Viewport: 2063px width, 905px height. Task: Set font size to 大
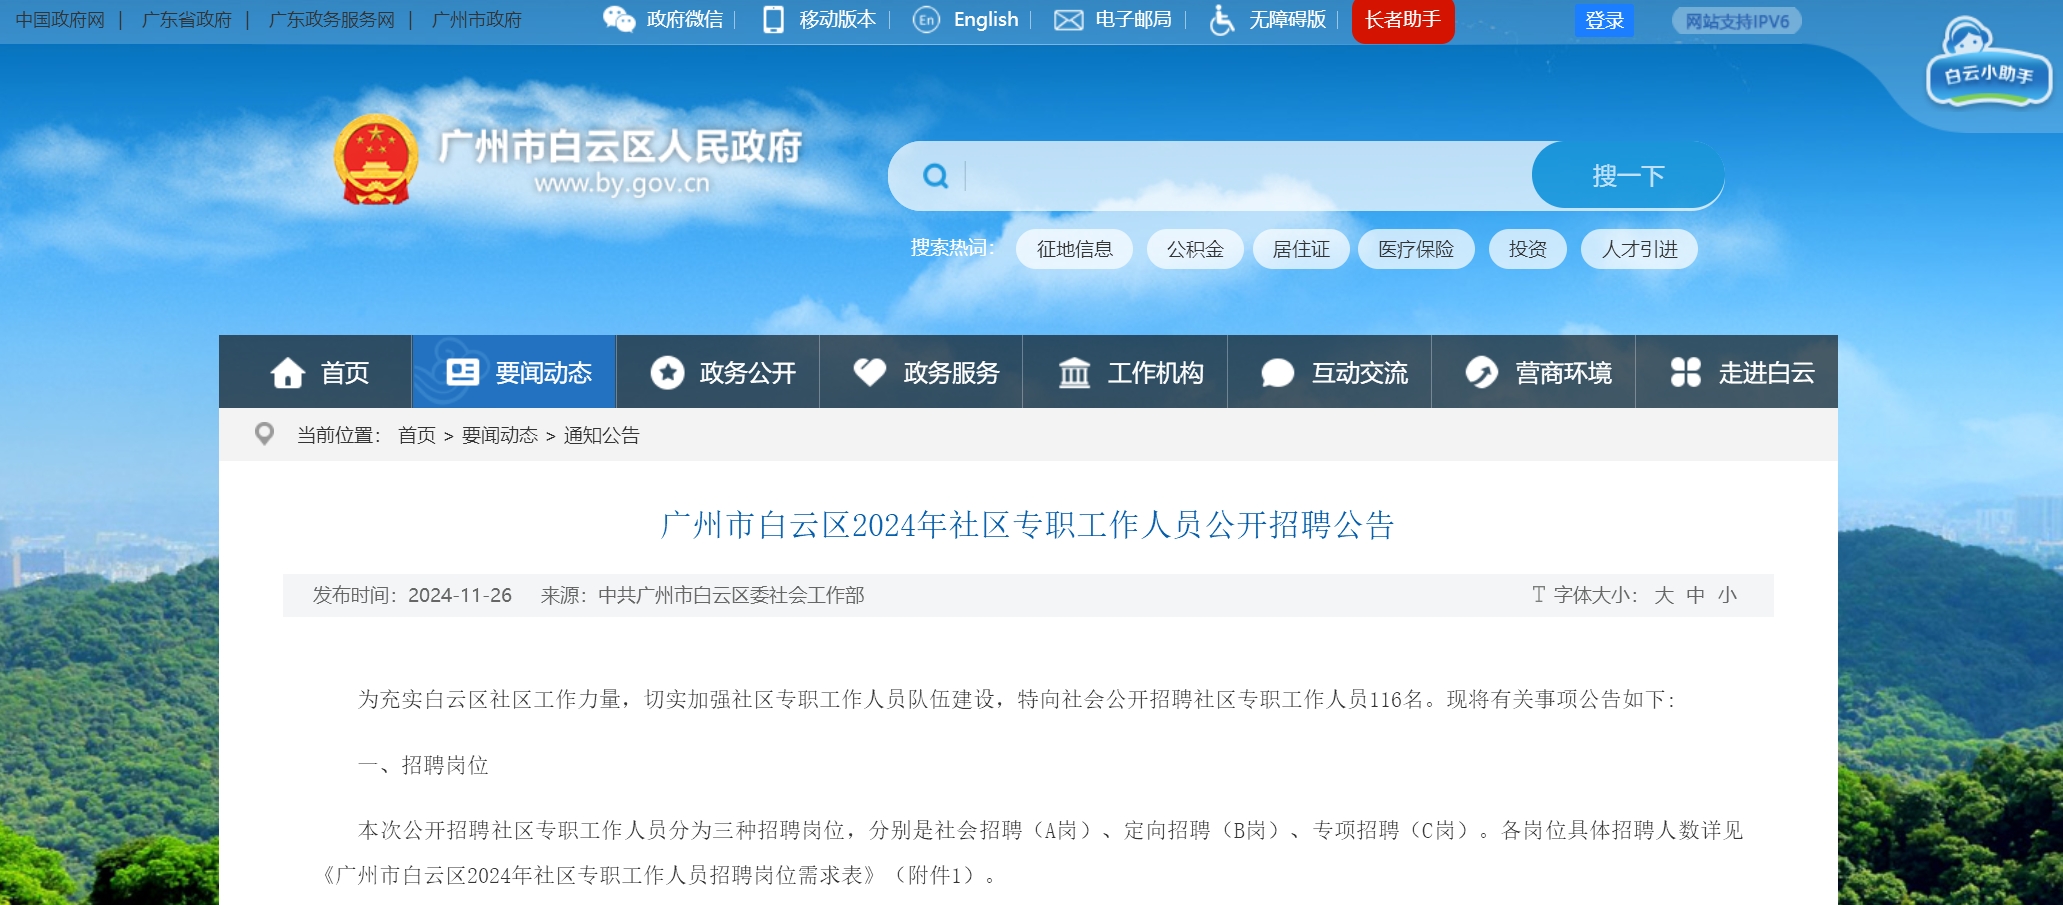[x=1663, y=596]
